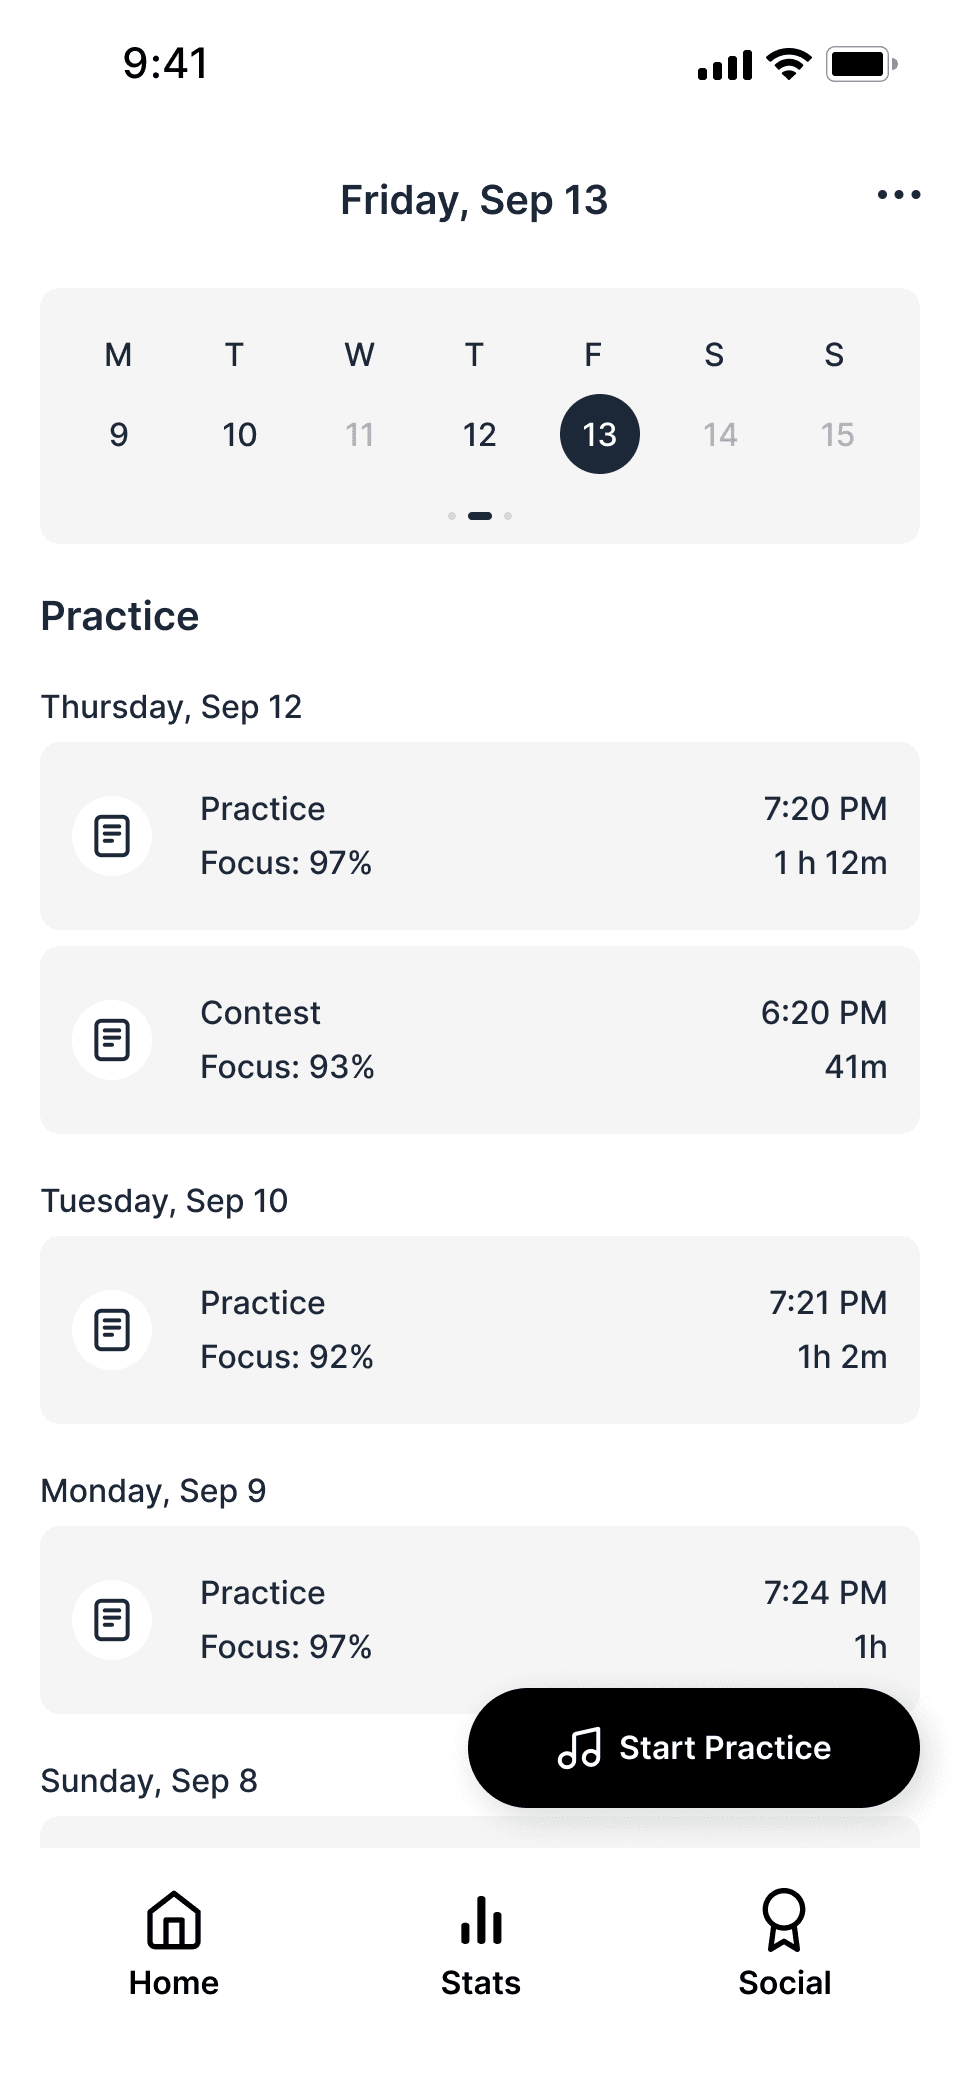
Task: Select Monday 9 in the week calendar
Action: [119, 434]
